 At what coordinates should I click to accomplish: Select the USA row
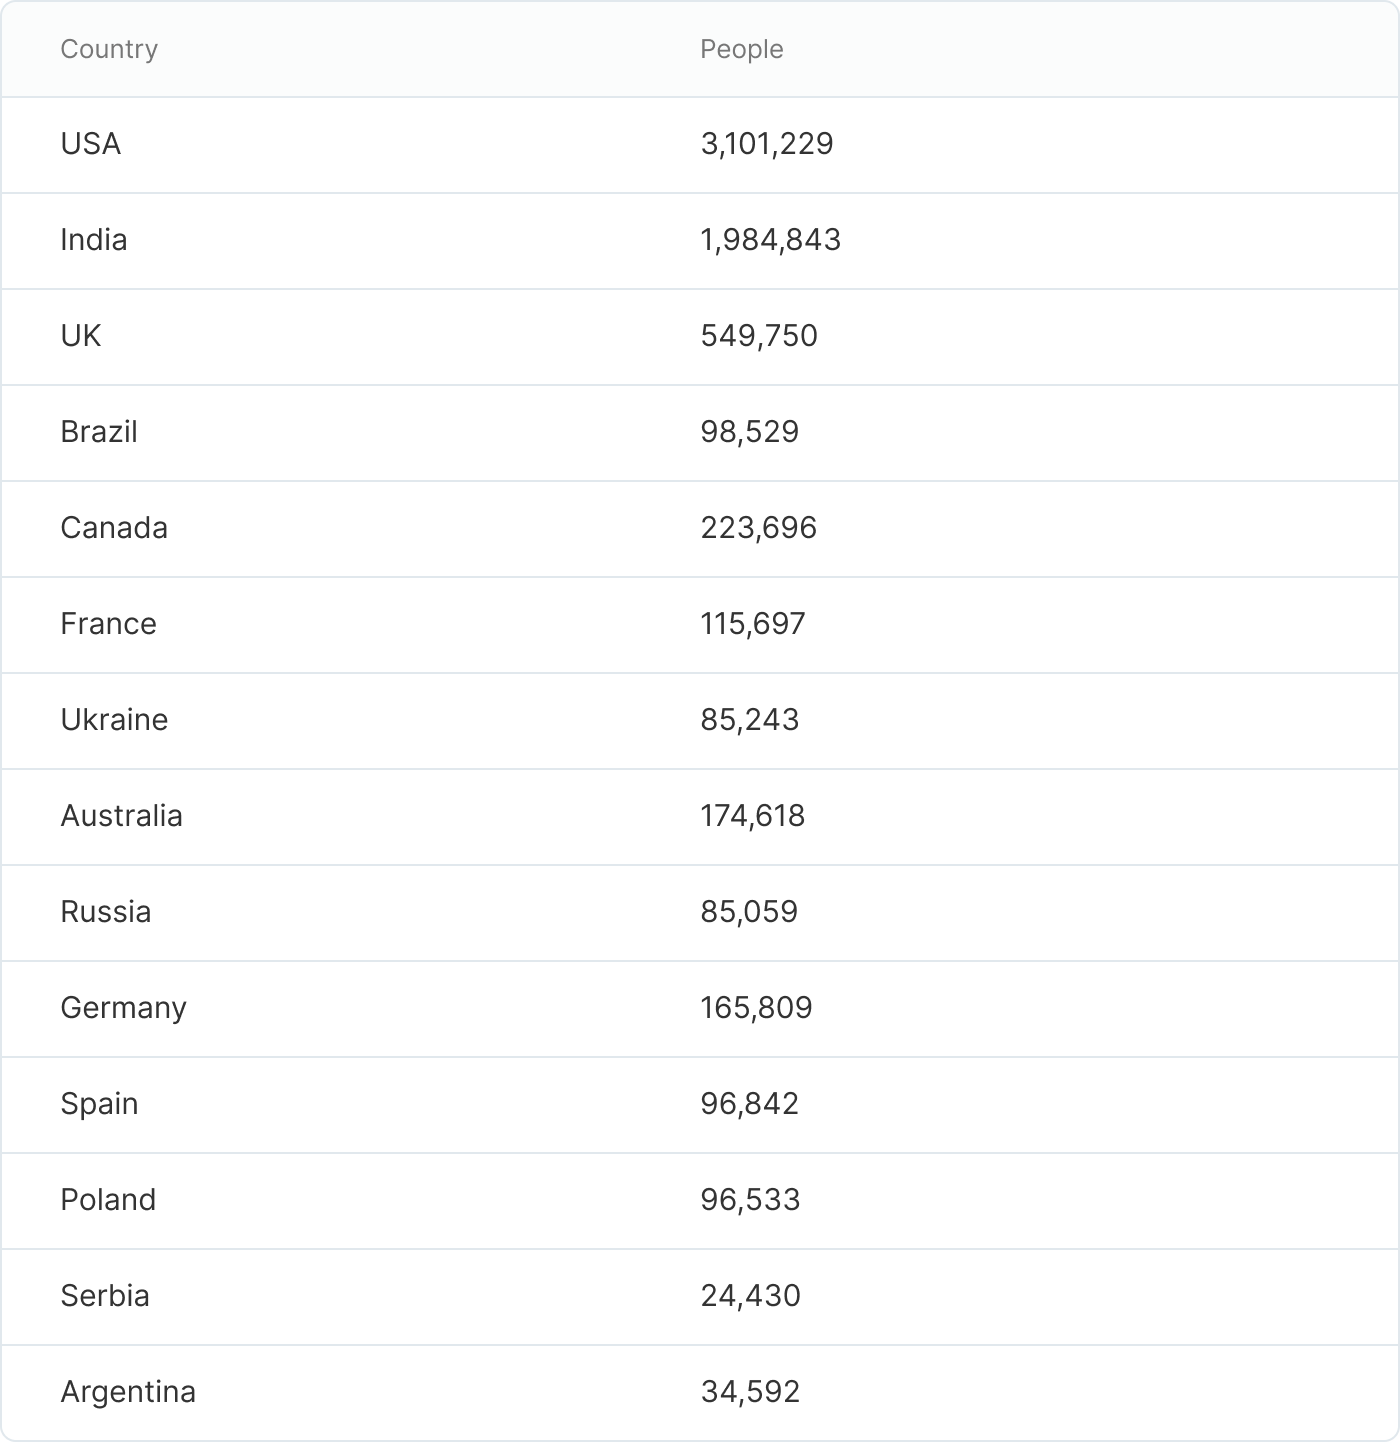point(91,144)
